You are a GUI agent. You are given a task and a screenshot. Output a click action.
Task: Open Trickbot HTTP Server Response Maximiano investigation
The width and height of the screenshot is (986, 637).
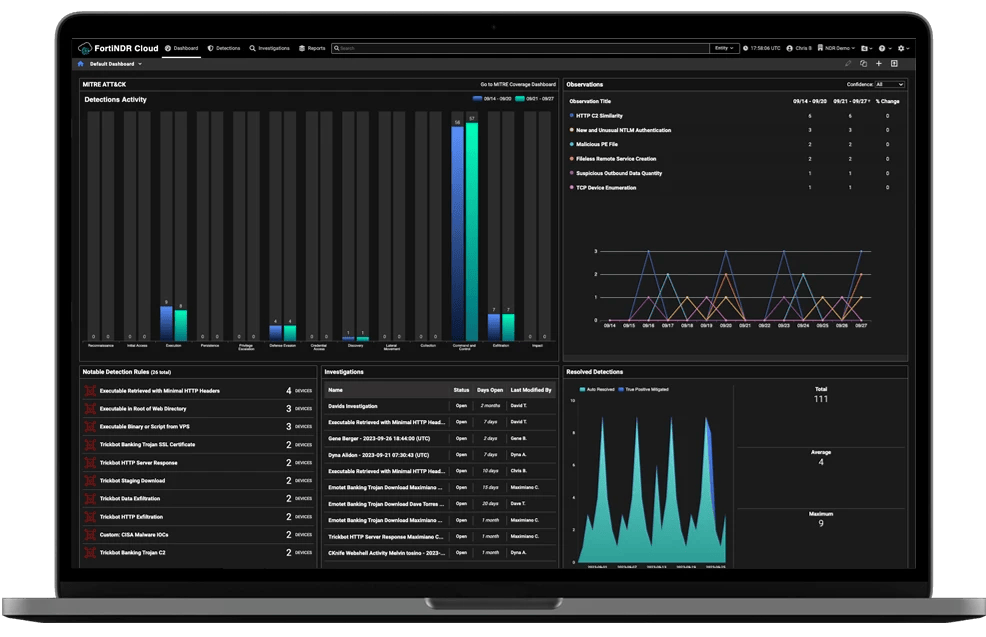pos(440,537)
